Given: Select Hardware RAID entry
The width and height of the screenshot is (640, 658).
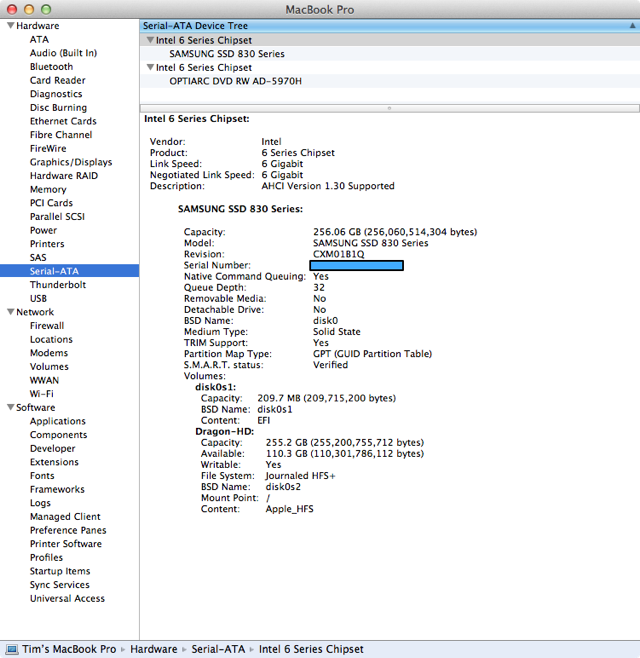Looking at the screenshot, I should [64, 176].
